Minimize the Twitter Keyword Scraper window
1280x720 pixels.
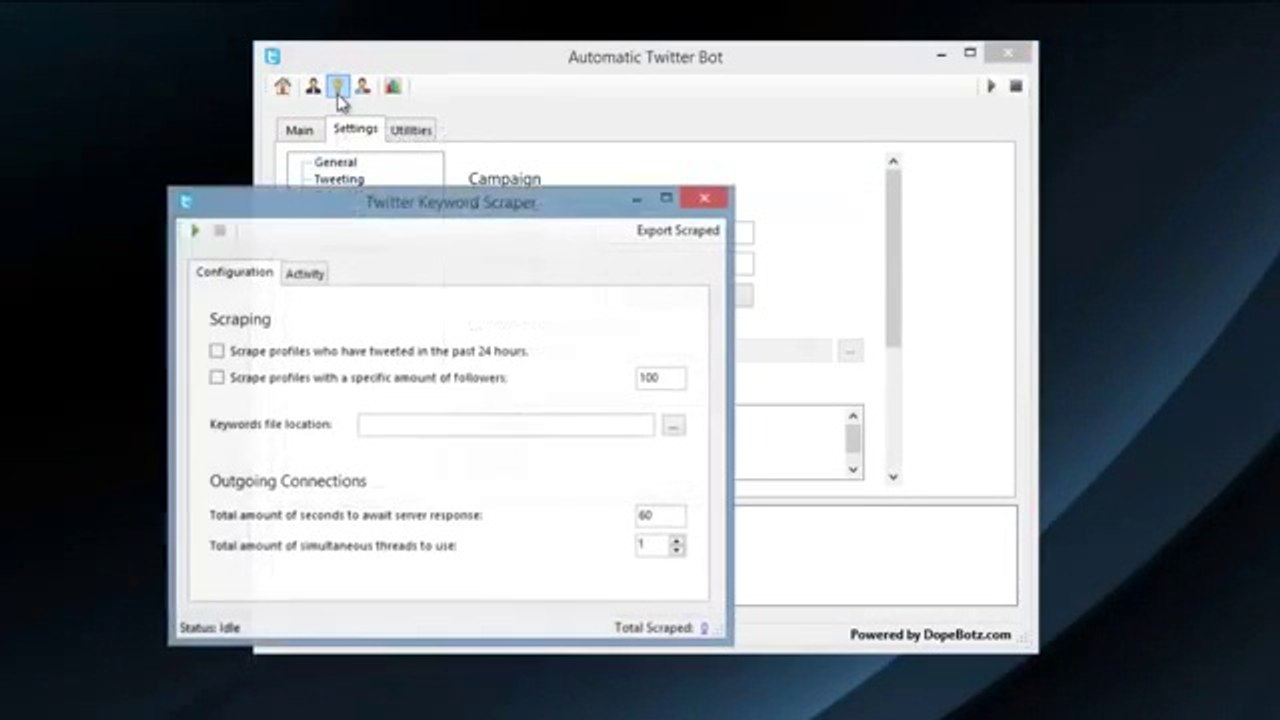click(637, 199)
